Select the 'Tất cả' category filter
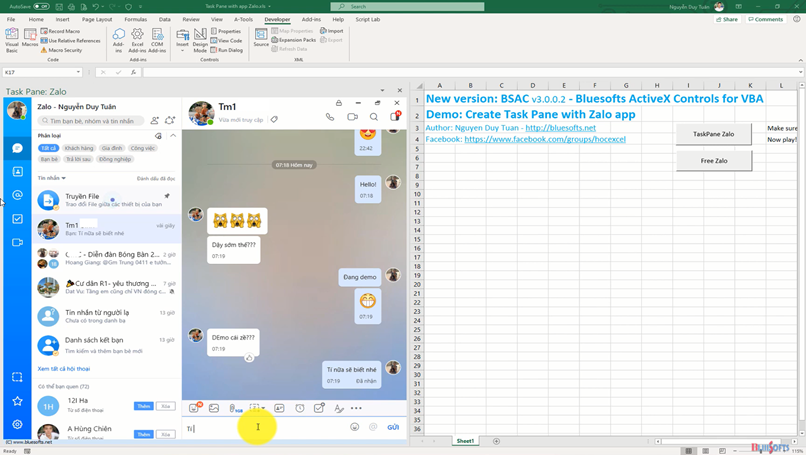This screenshot has width=806, height=455. [x=48, y=148]
